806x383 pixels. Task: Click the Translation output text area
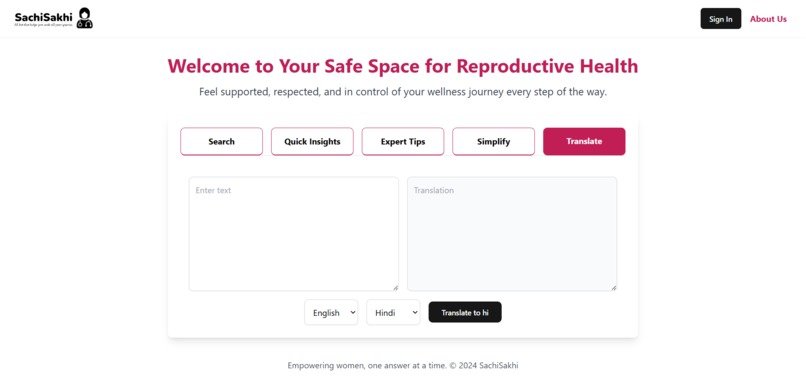[x=512, y=234]
